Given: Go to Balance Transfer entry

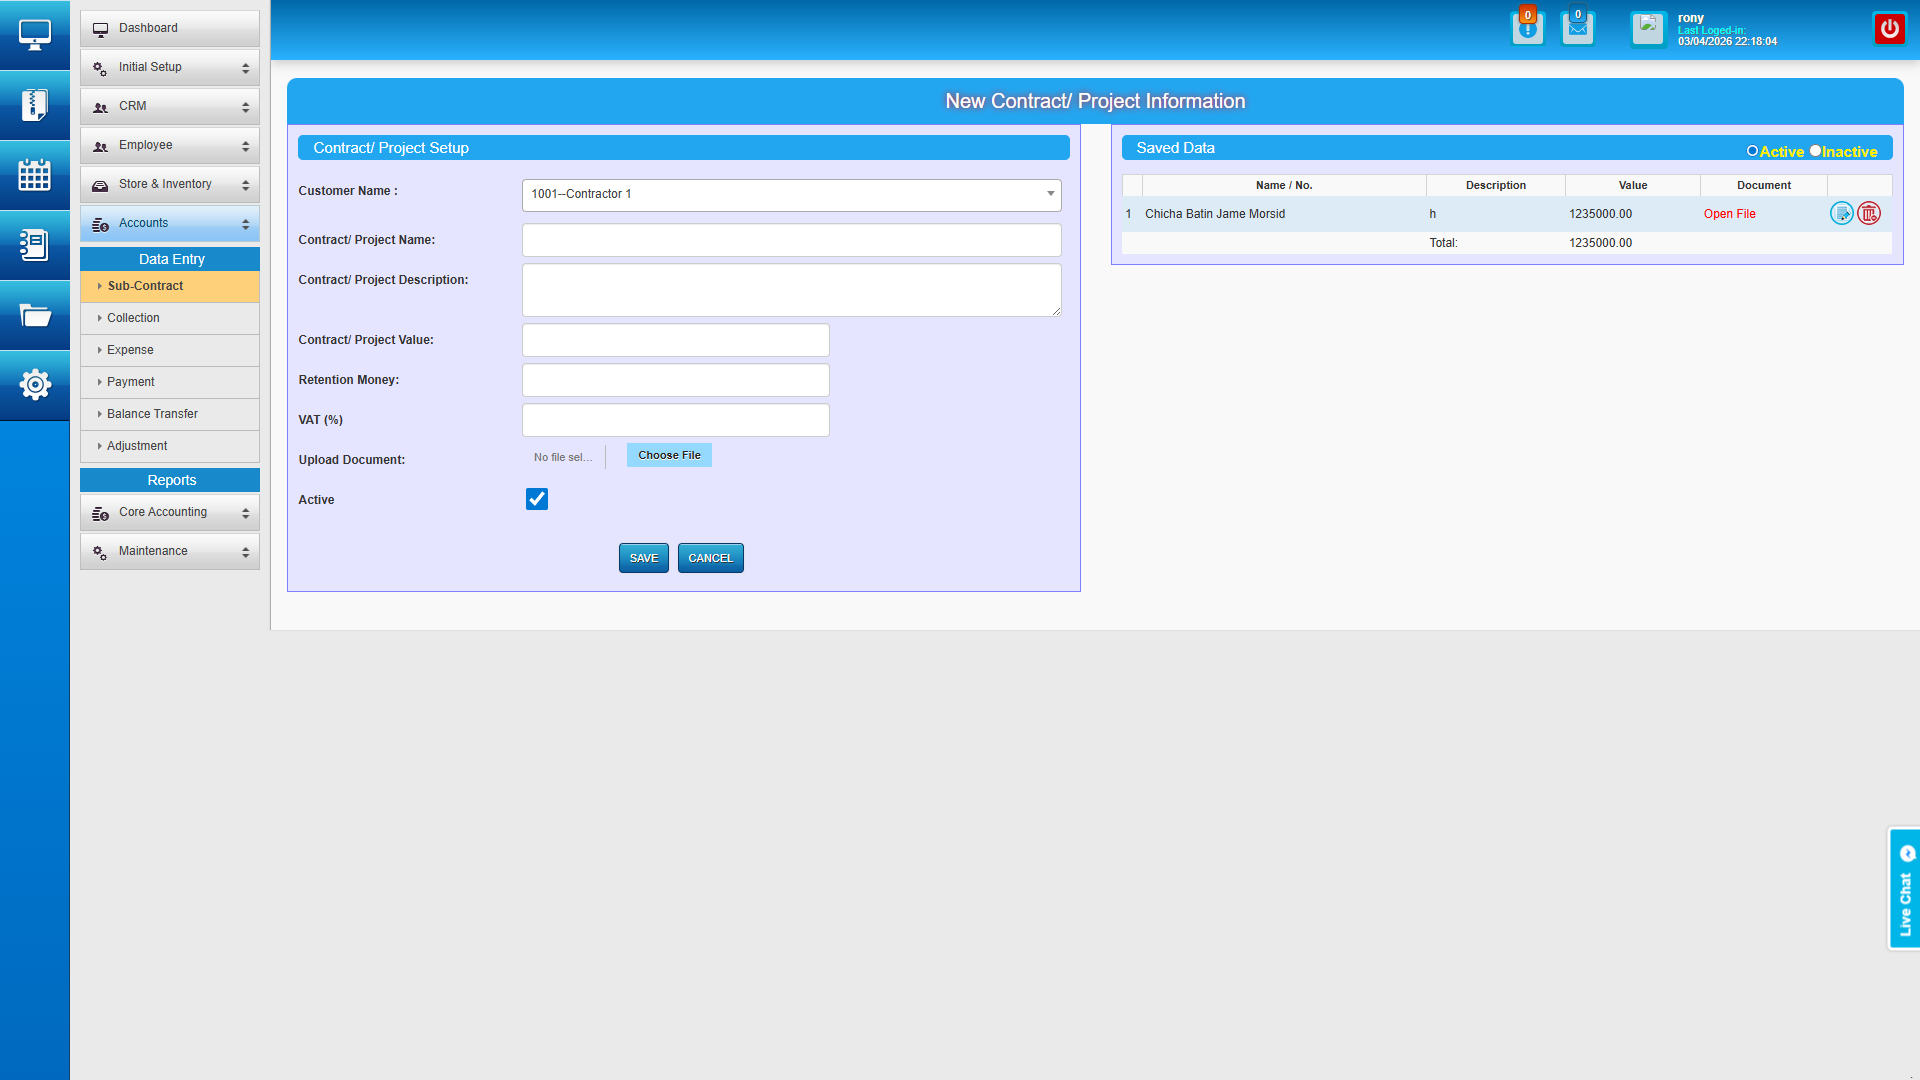Looking at the screenshot, I should [x=152, y=414].
